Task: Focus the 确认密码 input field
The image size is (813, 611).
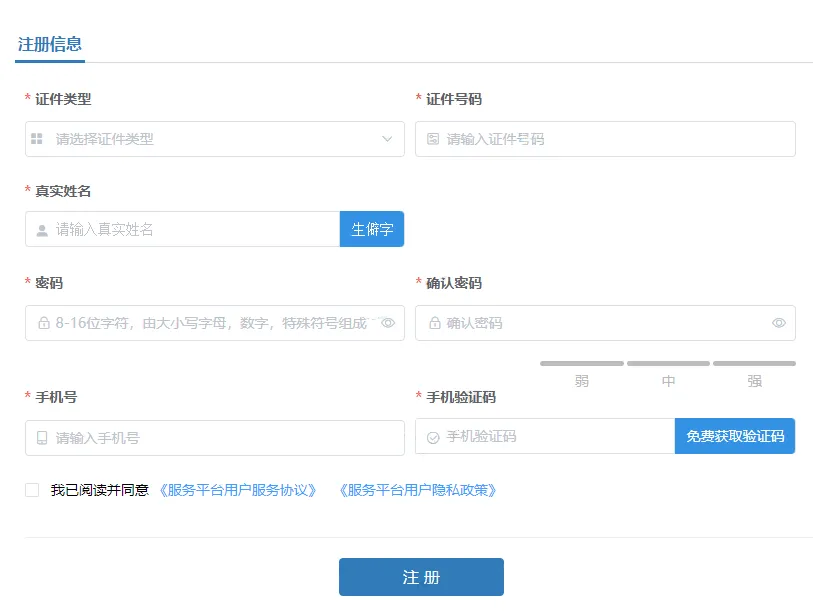Action: [605, 323]
